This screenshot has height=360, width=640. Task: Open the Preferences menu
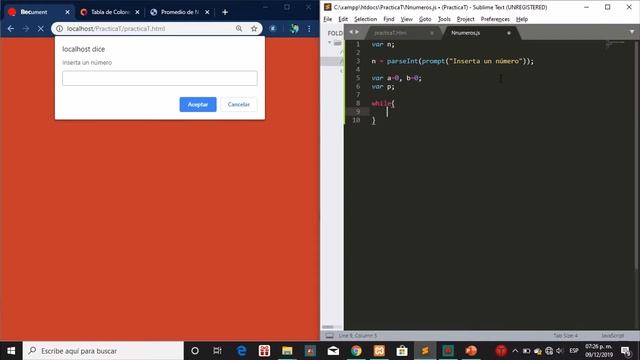click(495, 19)
